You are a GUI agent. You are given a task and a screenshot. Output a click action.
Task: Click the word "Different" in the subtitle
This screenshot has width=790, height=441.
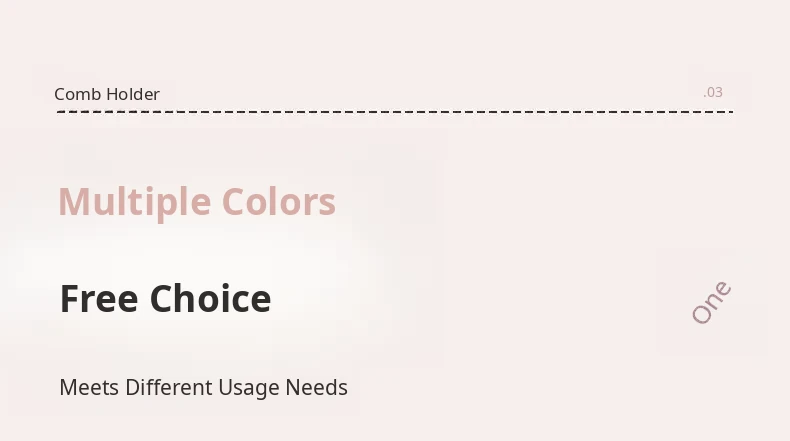click(168, 387)
